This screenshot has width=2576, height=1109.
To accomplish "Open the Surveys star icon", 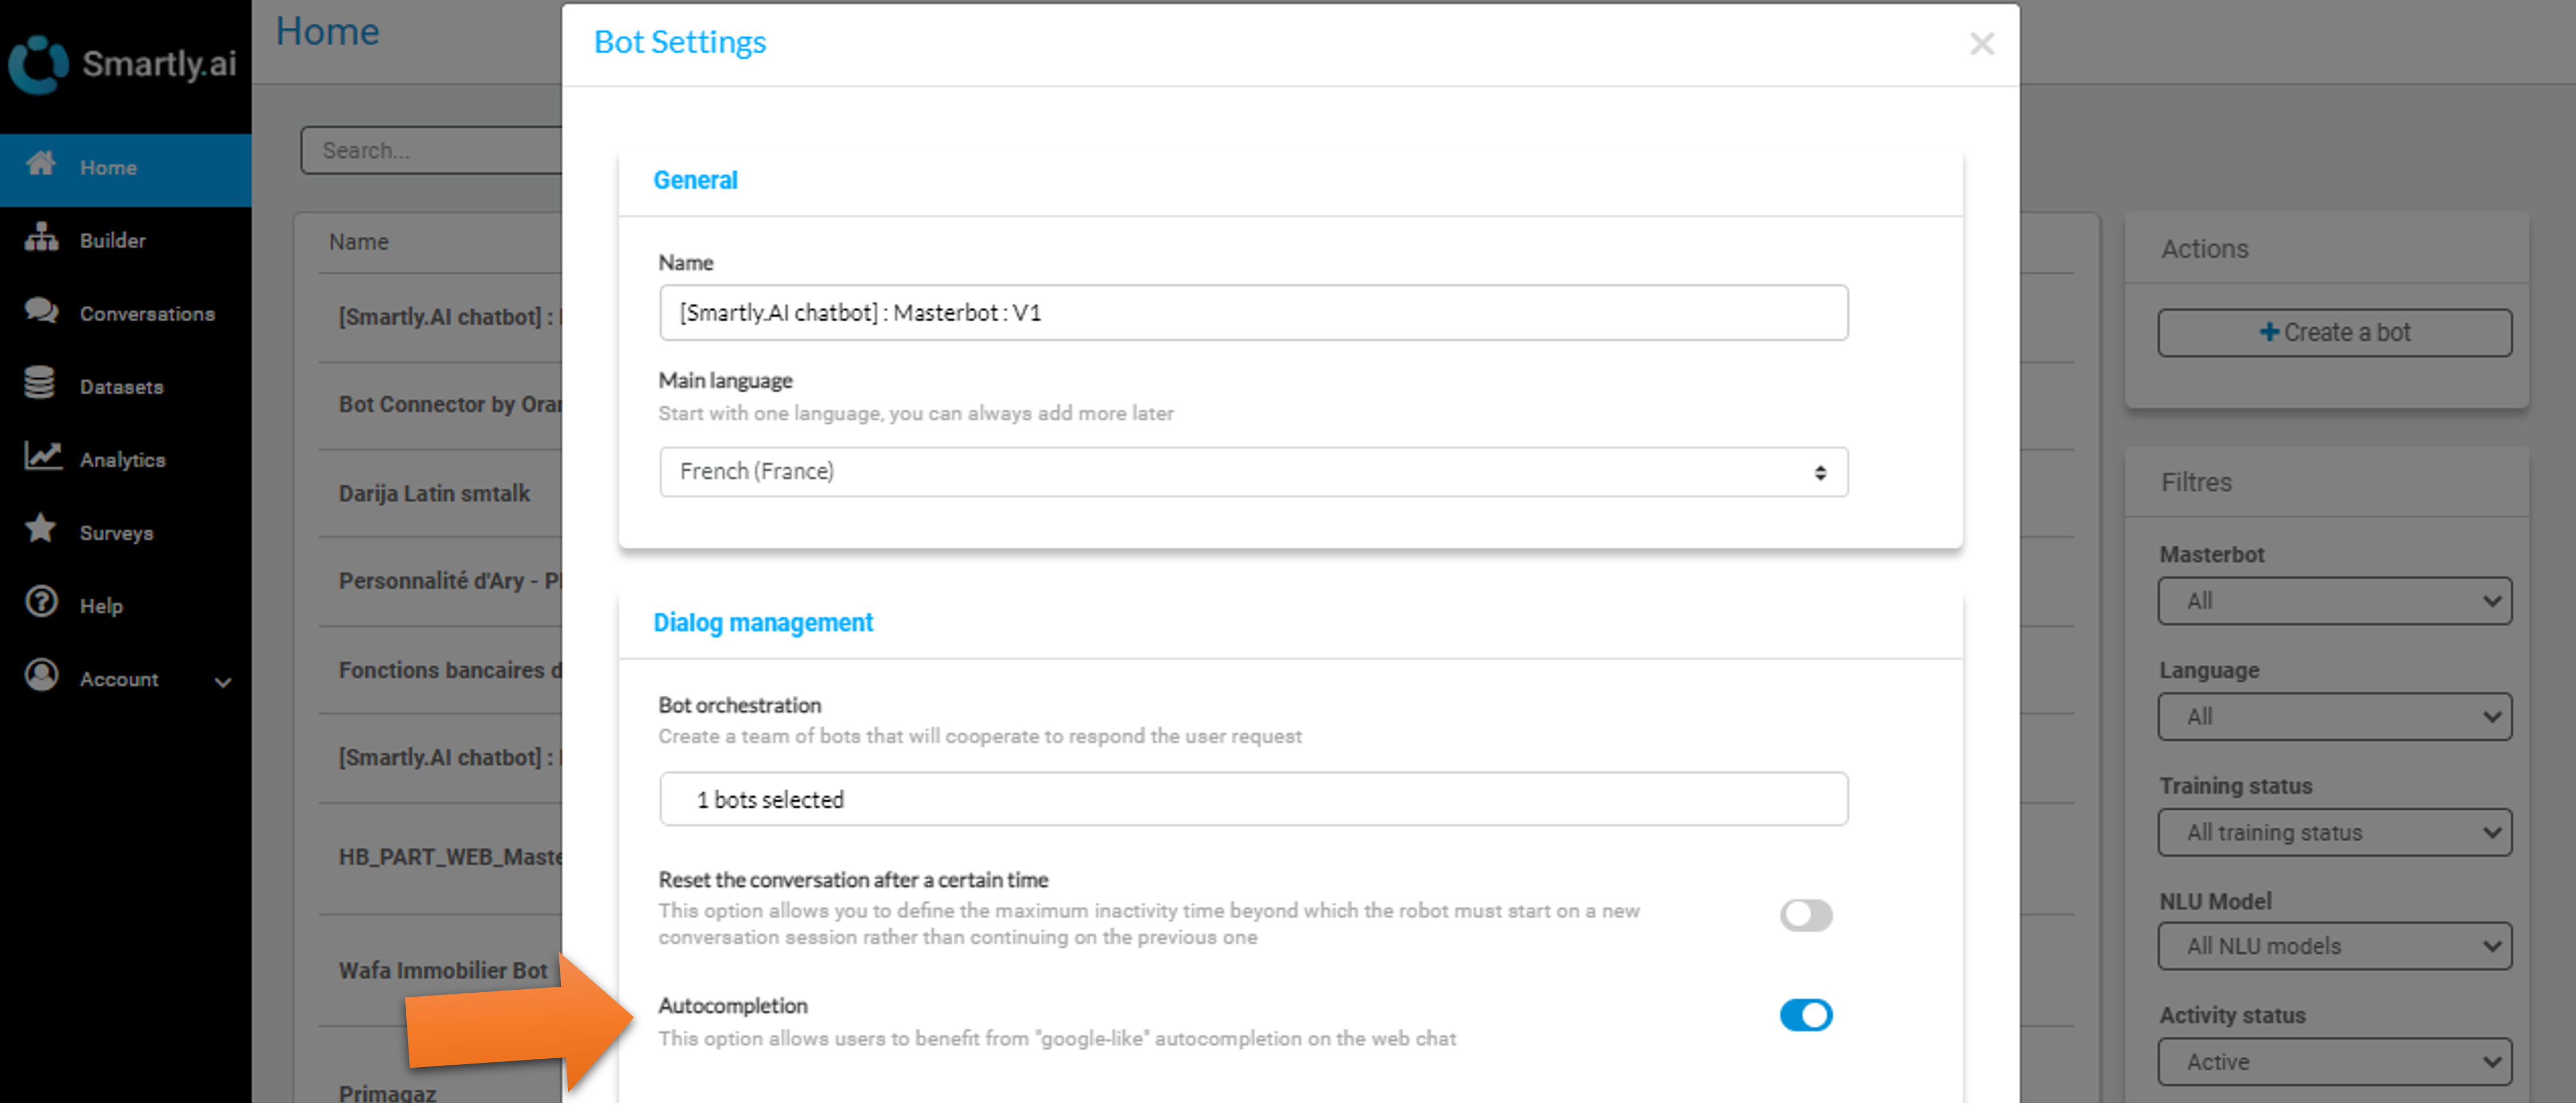I will tap(40, 530).
